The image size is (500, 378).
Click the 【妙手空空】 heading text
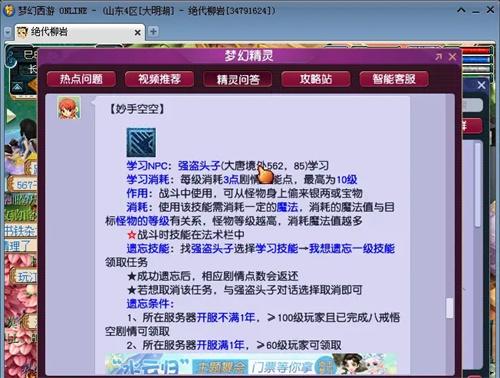pyautogui.click(x=137, y=109)
